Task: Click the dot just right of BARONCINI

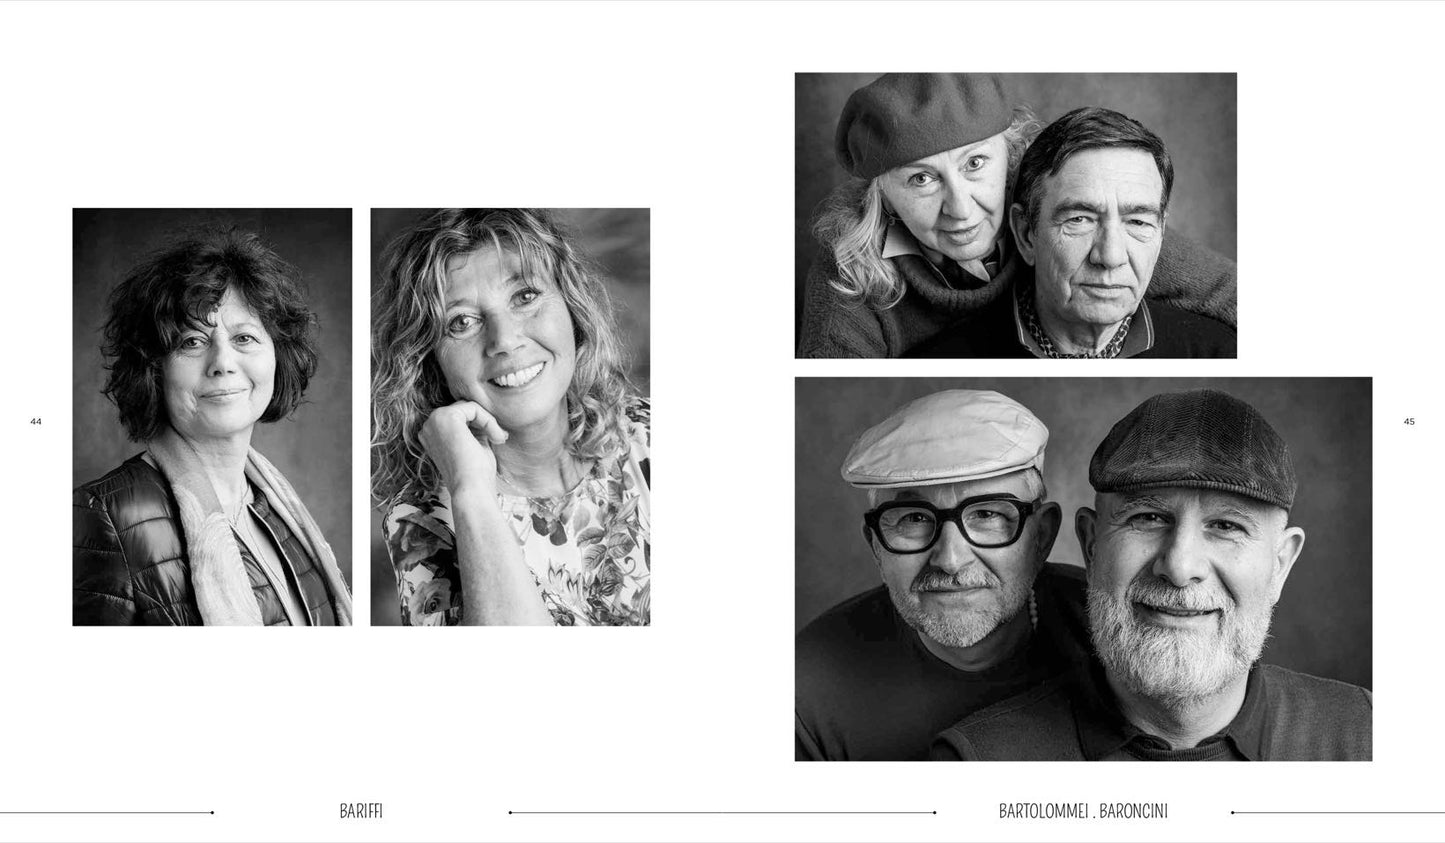Action: 1232,812
